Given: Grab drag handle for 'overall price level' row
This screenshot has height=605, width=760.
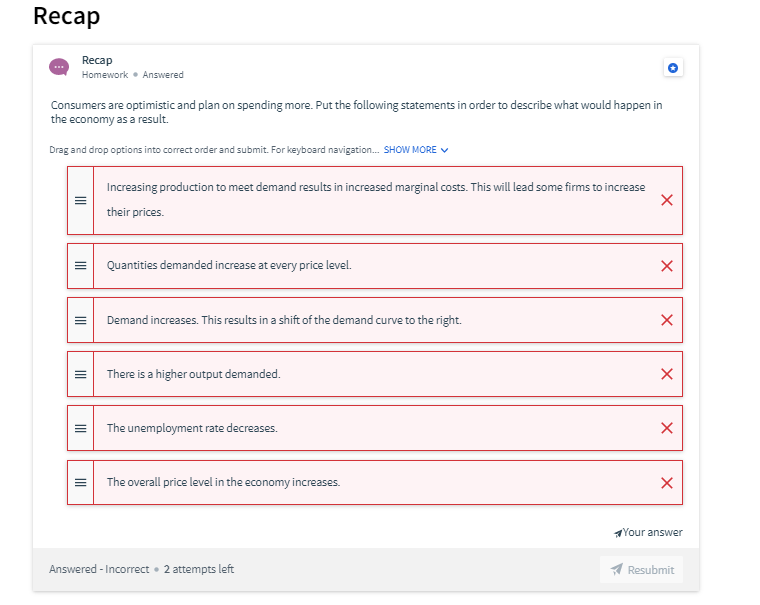Looking at the screenshot, I should click(x=80, y=483).
